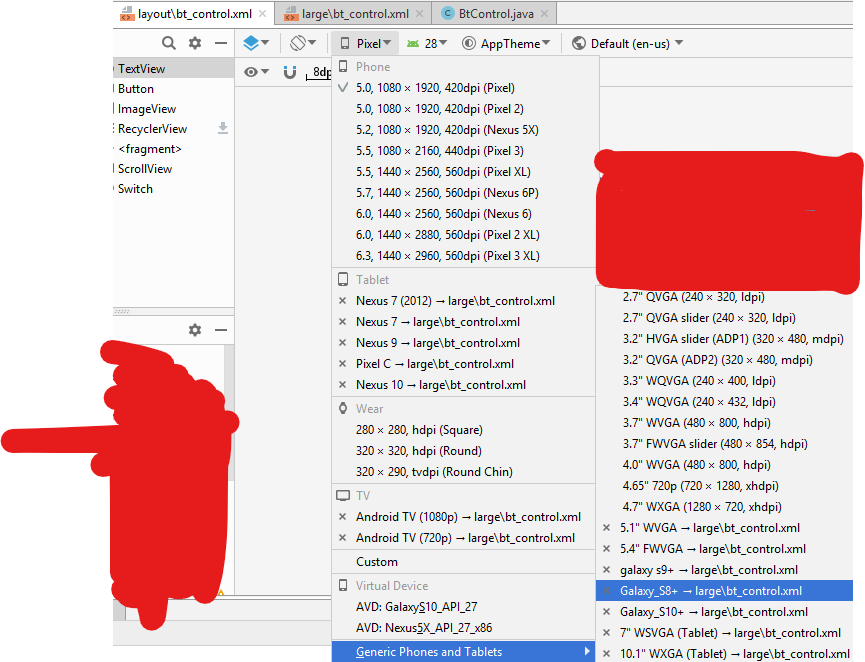Choose the Nexus 6 device entry

(x=464, y=213)
